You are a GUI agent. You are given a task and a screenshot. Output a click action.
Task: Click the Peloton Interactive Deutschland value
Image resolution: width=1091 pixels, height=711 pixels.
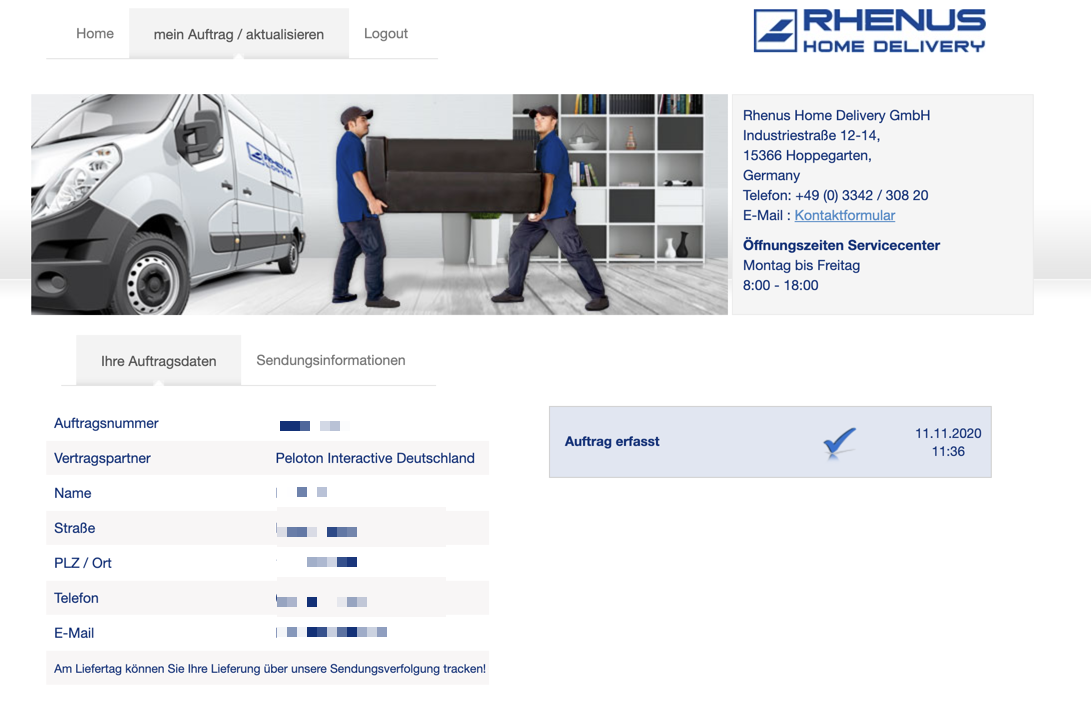point(375,458)
